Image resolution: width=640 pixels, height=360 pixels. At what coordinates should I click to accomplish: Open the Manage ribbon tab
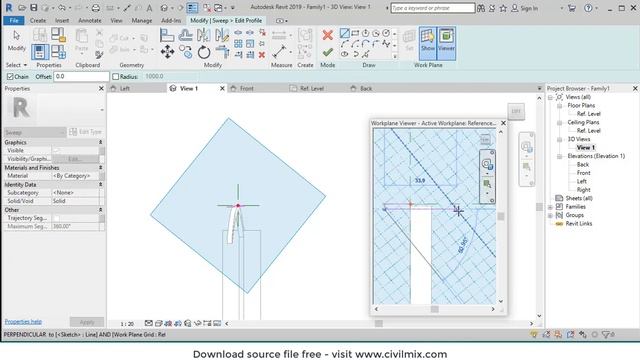tap(142, 20)
